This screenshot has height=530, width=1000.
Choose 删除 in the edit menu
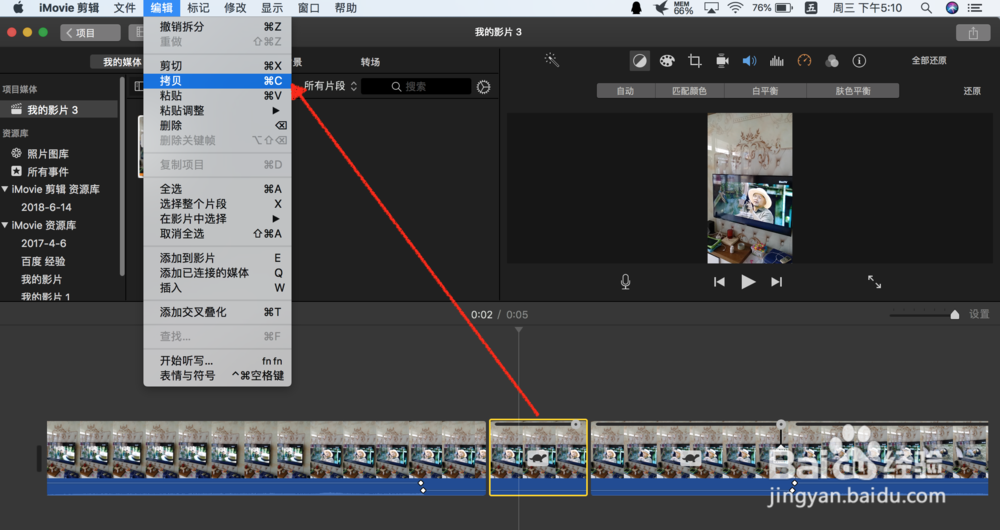point(217,126)
